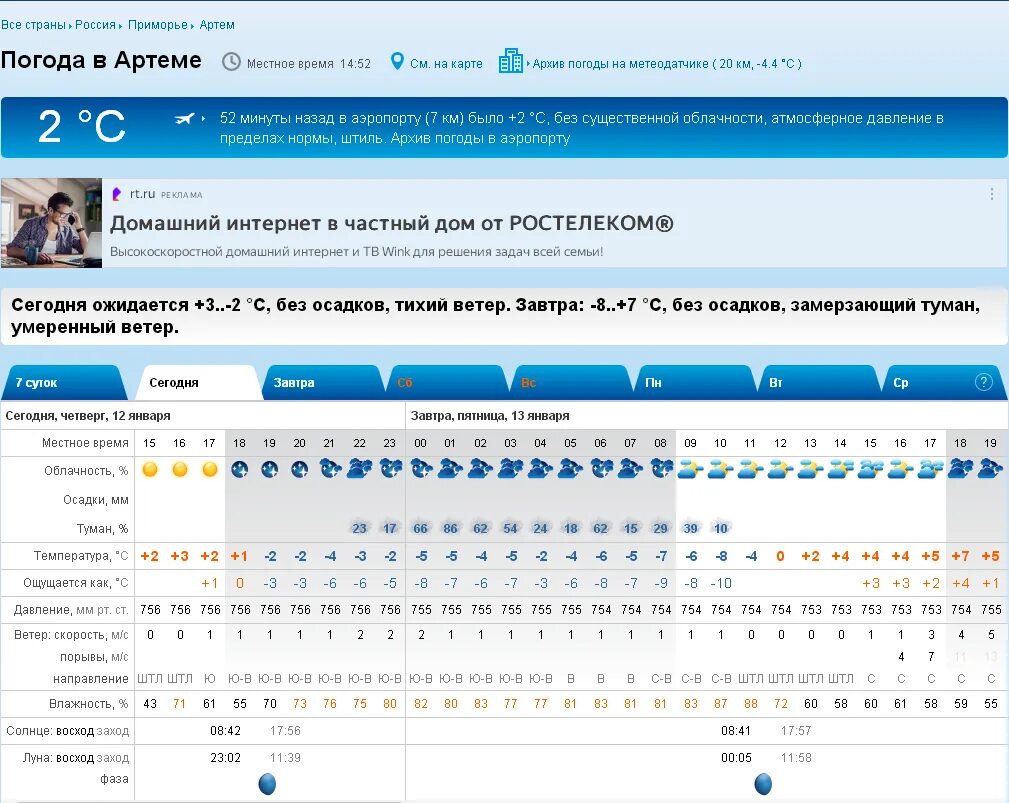Click Сегодня, четверг, 12 января heading
Image resolution: width=1009 pixels, height=803 pixels.
point(88,416)
